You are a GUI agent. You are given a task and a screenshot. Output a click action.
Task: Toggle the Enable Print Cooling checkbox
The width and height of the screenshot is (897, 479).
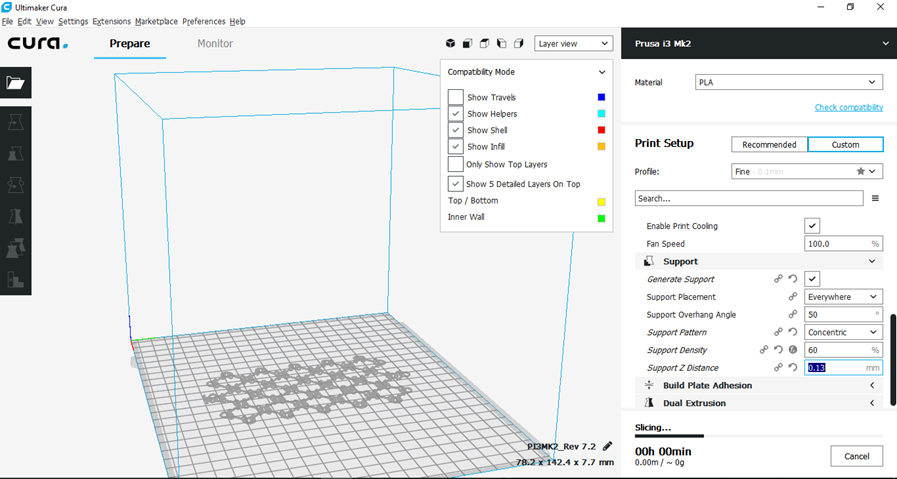point(812,226)
